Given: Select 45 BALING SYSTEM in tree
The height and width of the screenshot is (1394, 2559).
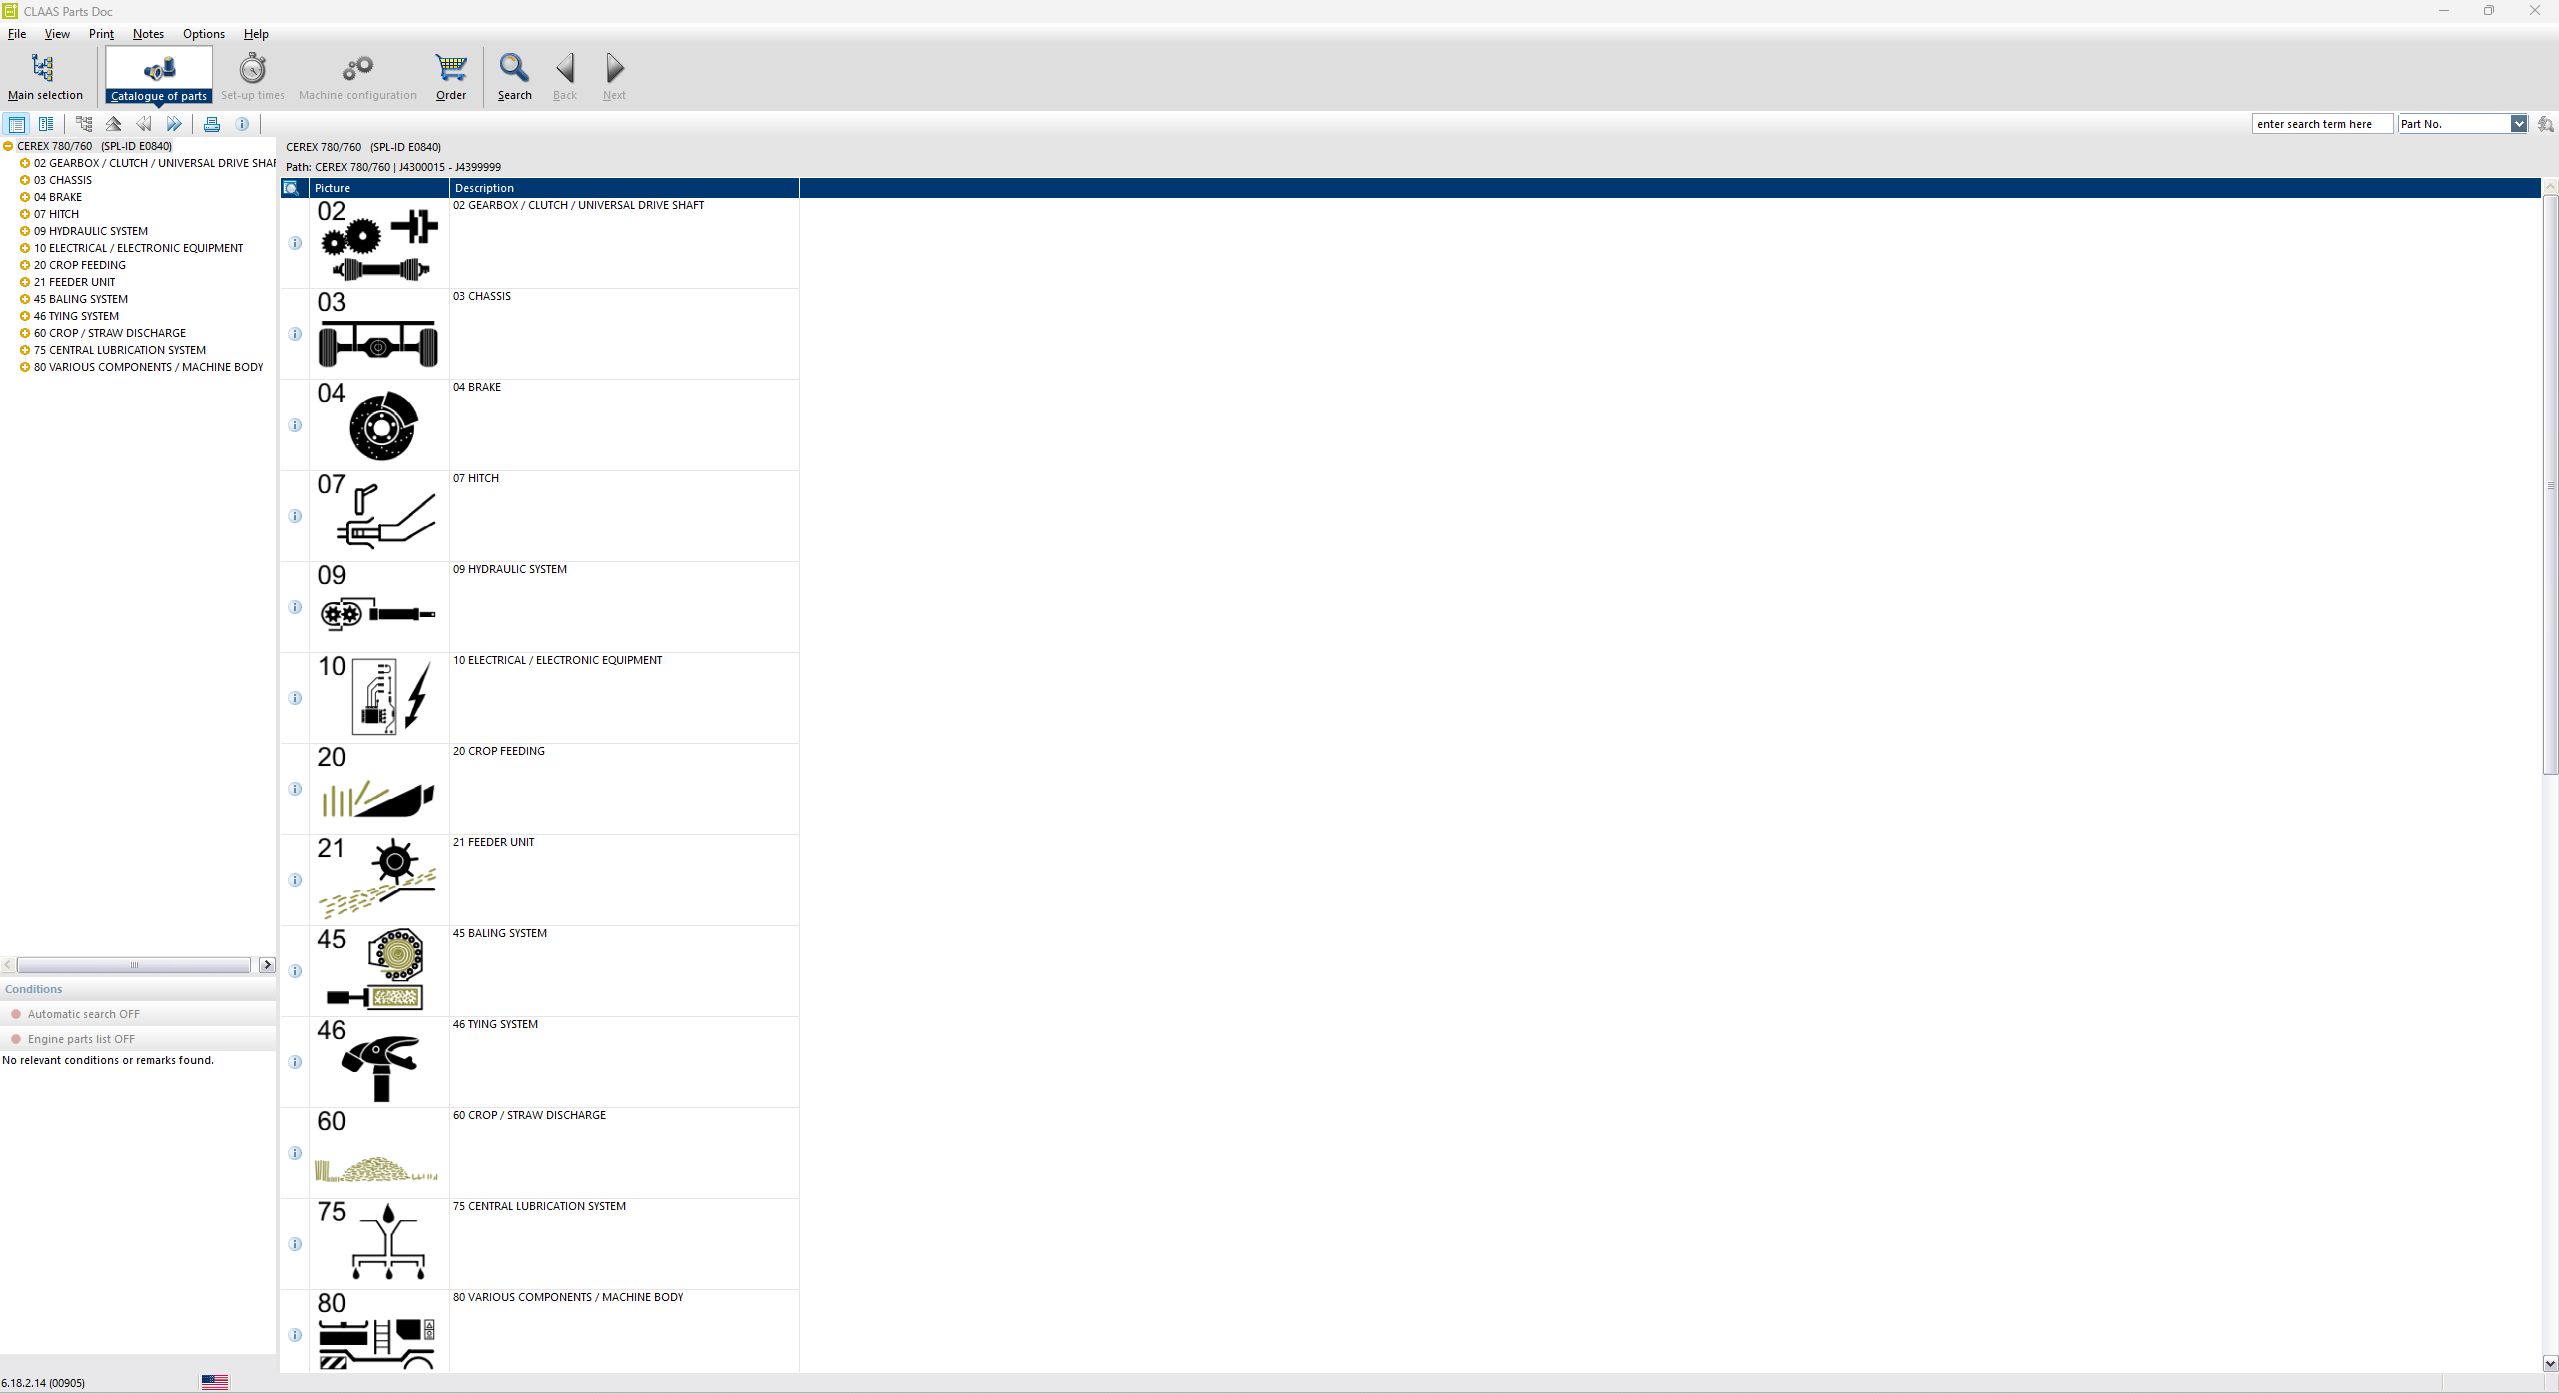Looking at the screenshot, I should (80, 299).
